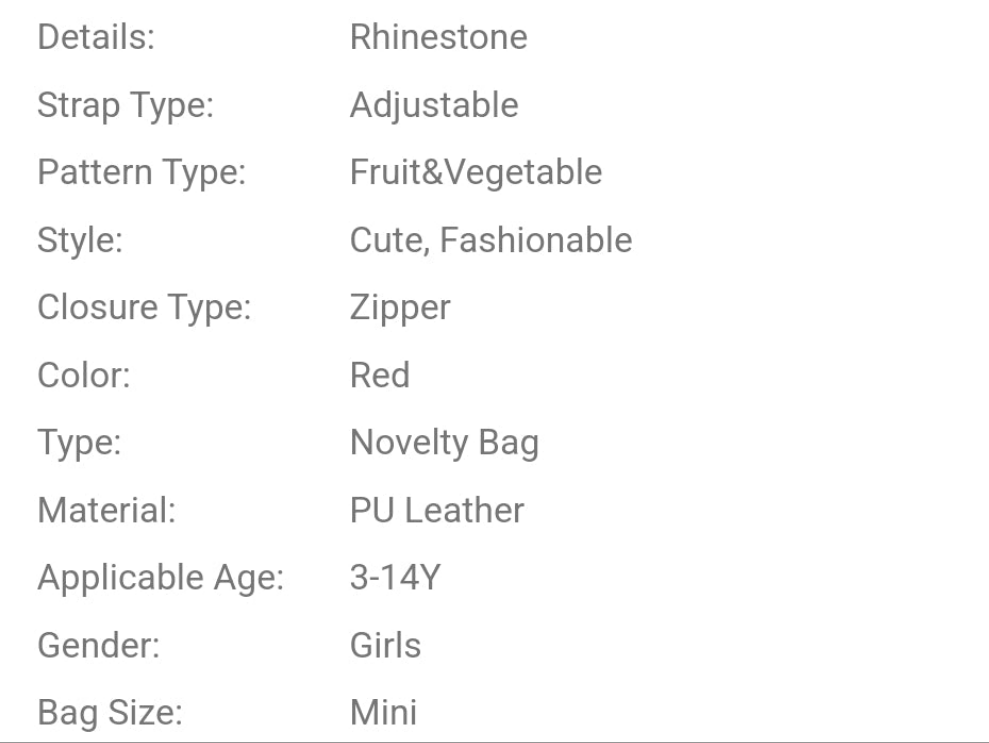Click the "Closure Type:" label
989x743 pixels.
(x=143, y=308)
